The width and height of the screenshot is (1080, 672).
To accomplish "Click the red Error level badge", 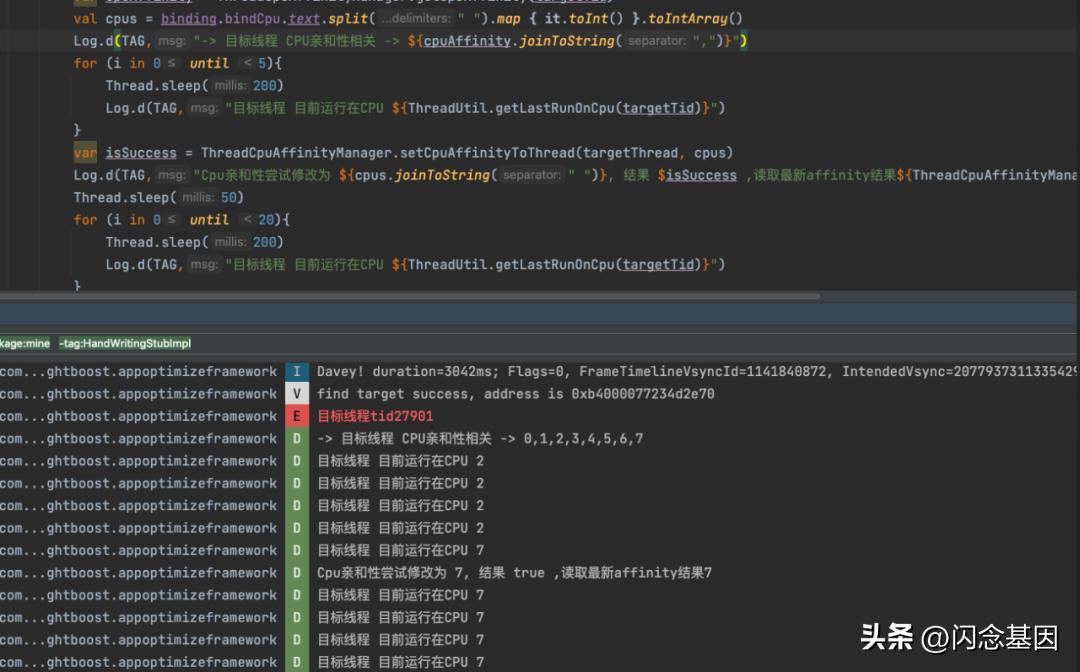I will coord(297,416).
